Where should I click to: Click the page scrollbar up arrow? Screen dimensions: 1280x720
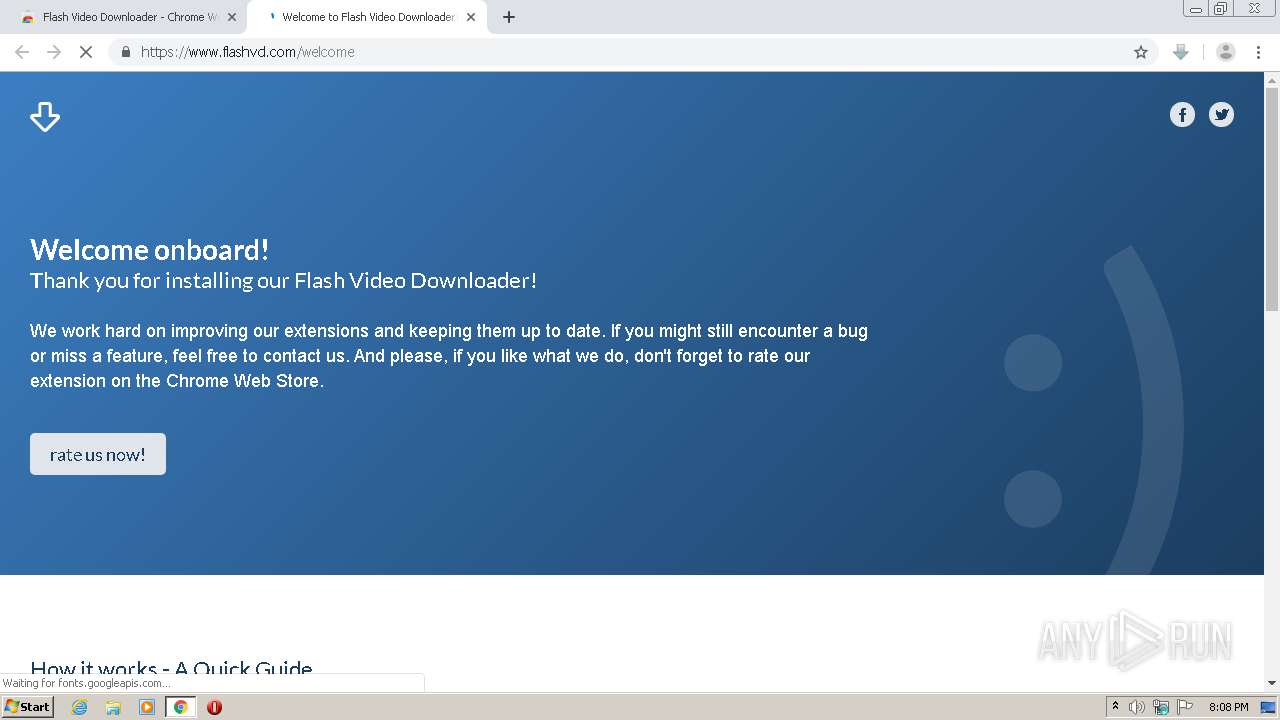pos(1272,79)
